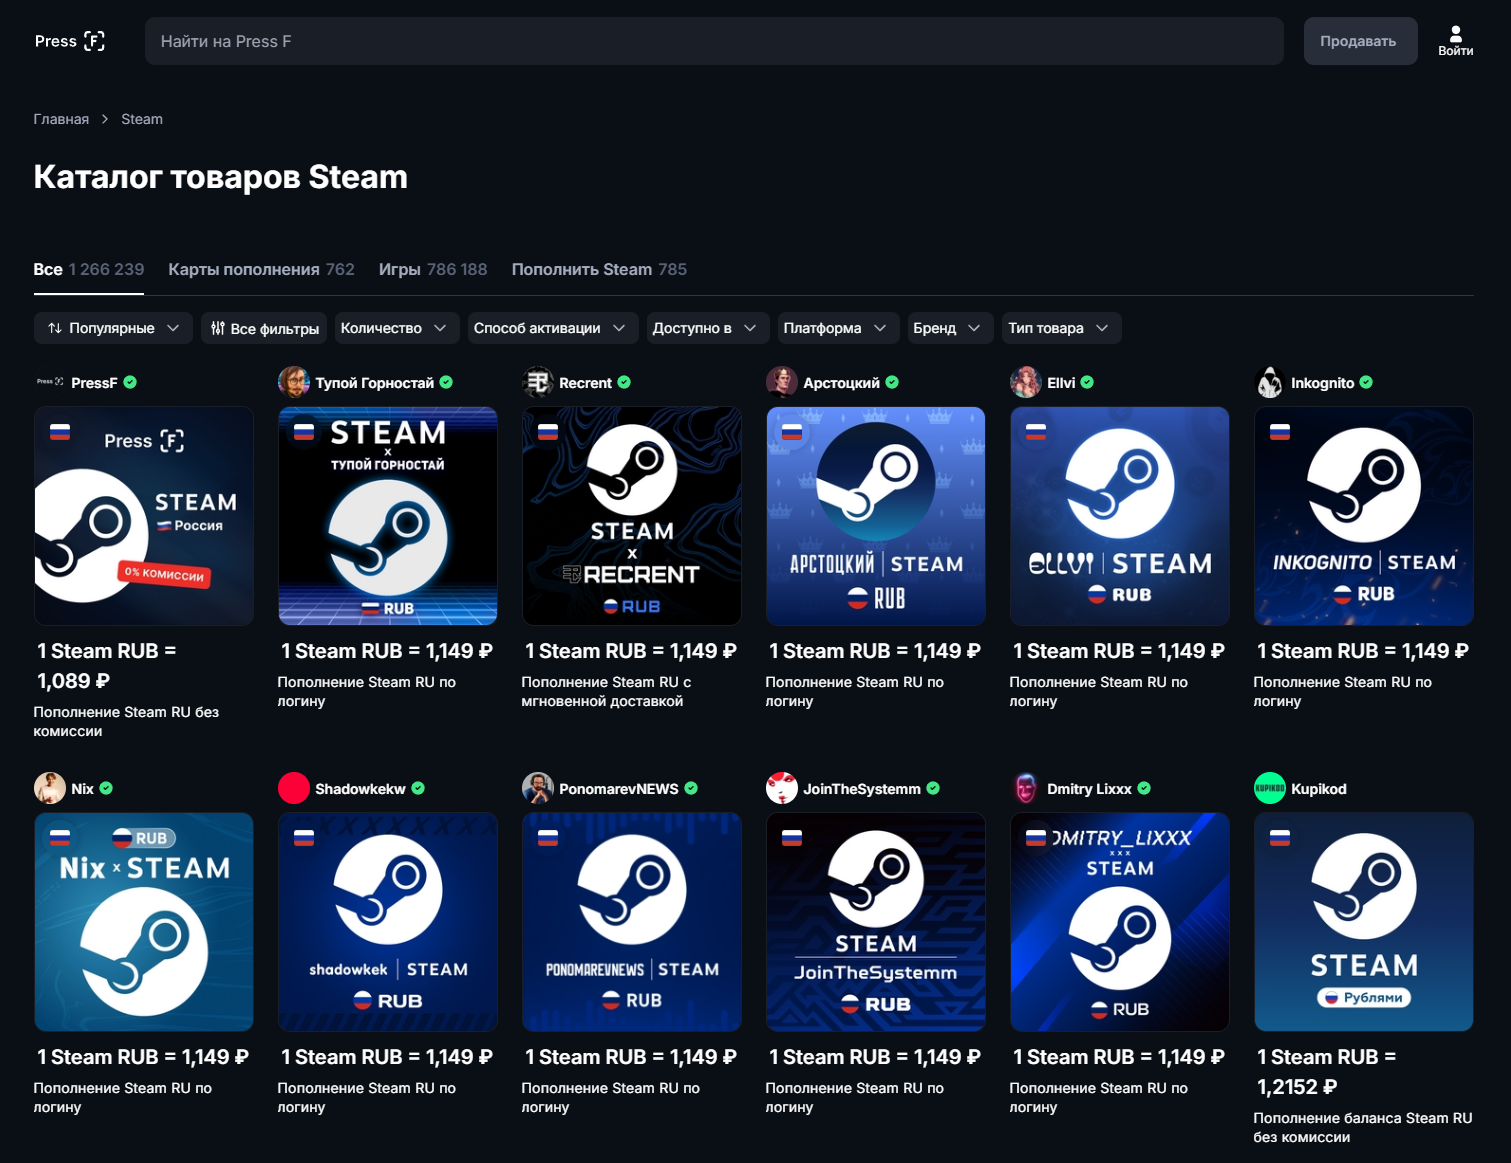Click verified badge next to Recrent
This screenshot has height=1163, width=1511.
pyautogui.click(x=624, y=382)
